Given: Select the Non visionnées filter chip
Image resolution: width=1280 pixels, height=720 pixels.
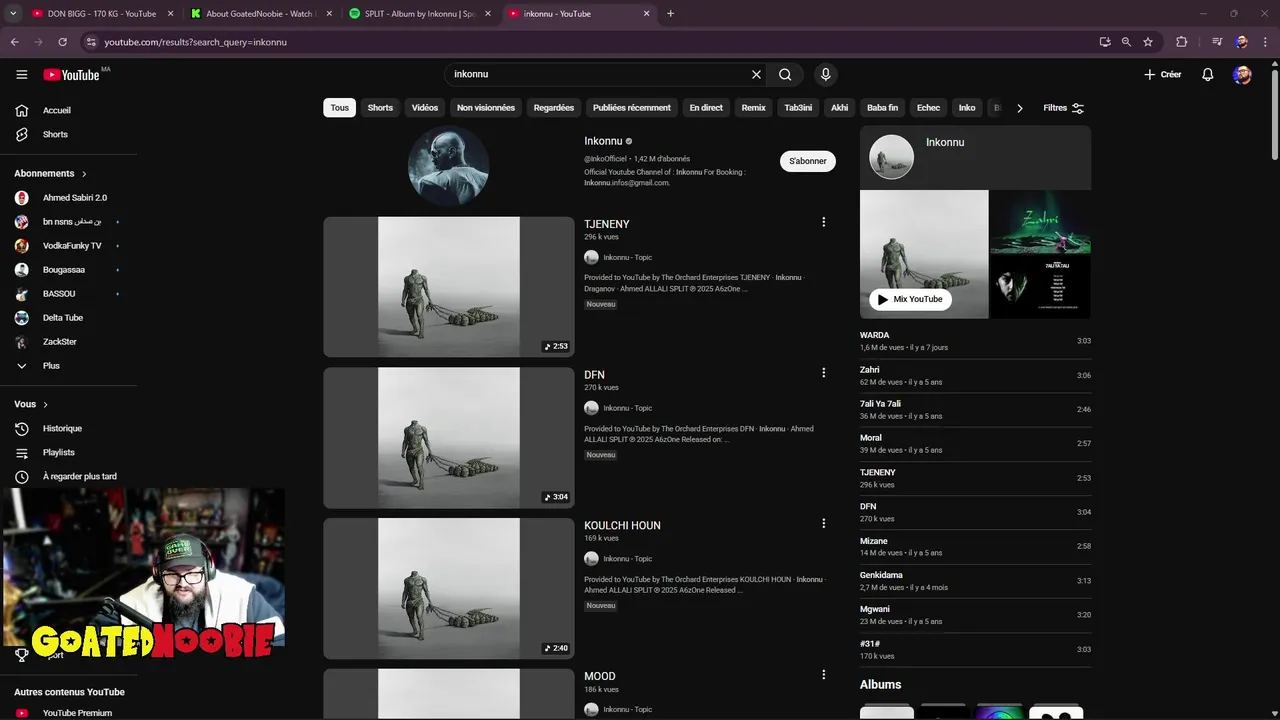Looking at the screenshot, I should pos(486,108).
